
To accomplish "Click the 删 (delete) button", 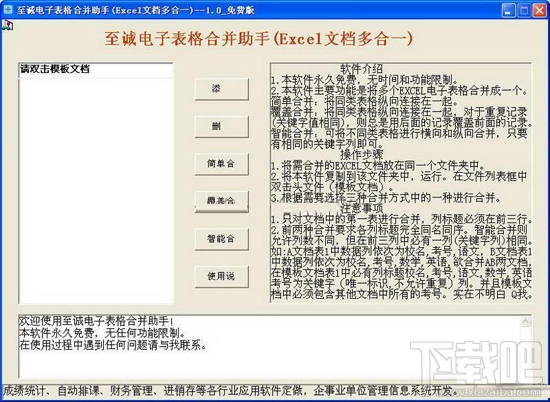I will [222, 127].
